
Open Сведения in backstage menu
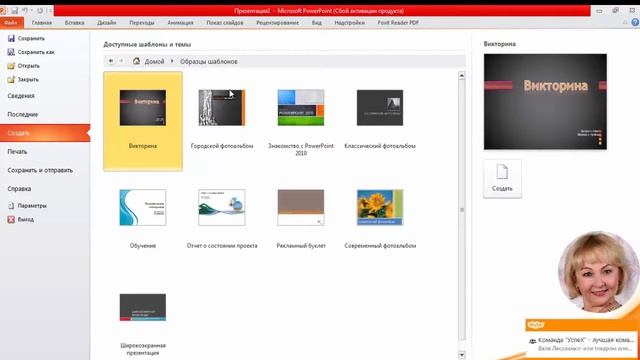pos(21,96)
